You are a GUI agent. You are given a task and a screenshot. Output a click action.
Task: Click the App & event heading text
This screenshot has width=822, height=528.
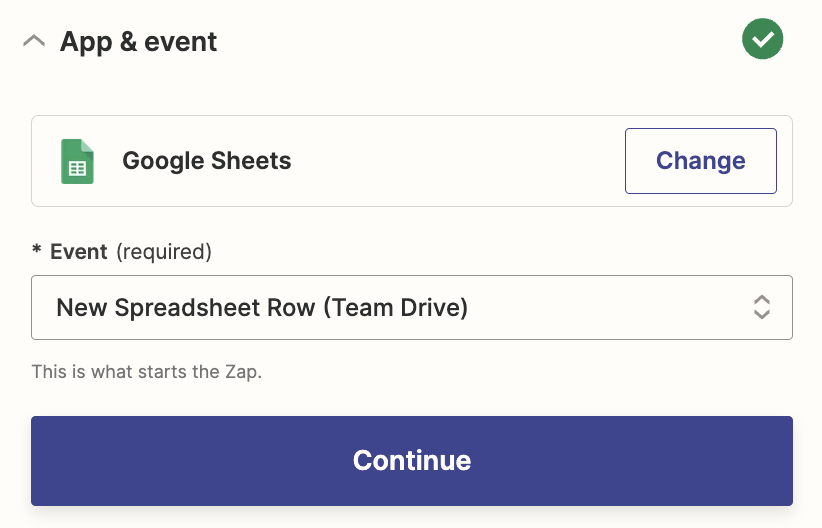pos(138,41)
